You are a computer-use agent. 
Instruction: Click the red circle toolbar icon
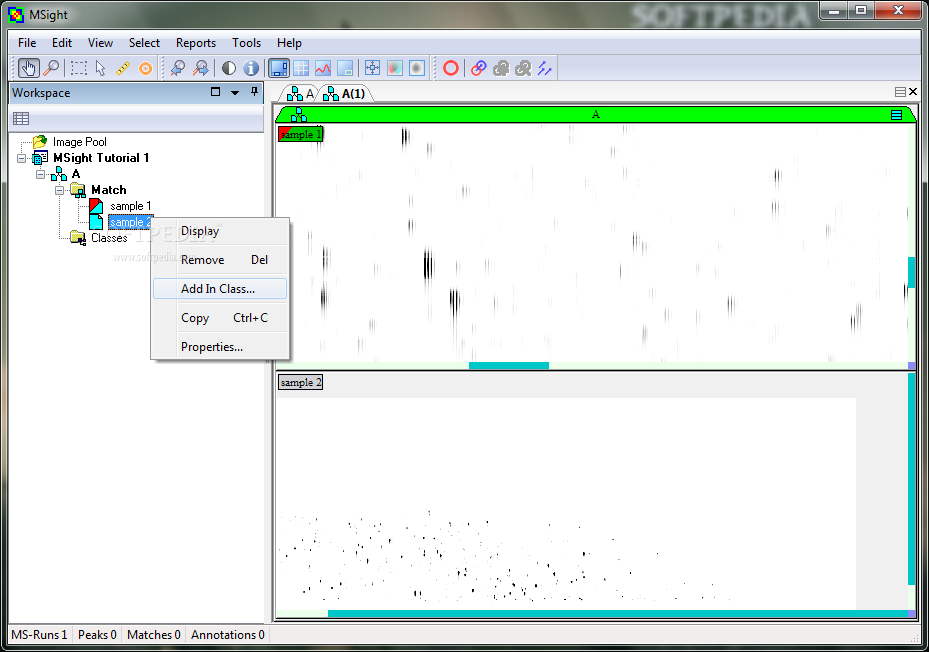(x=451, y=68)
